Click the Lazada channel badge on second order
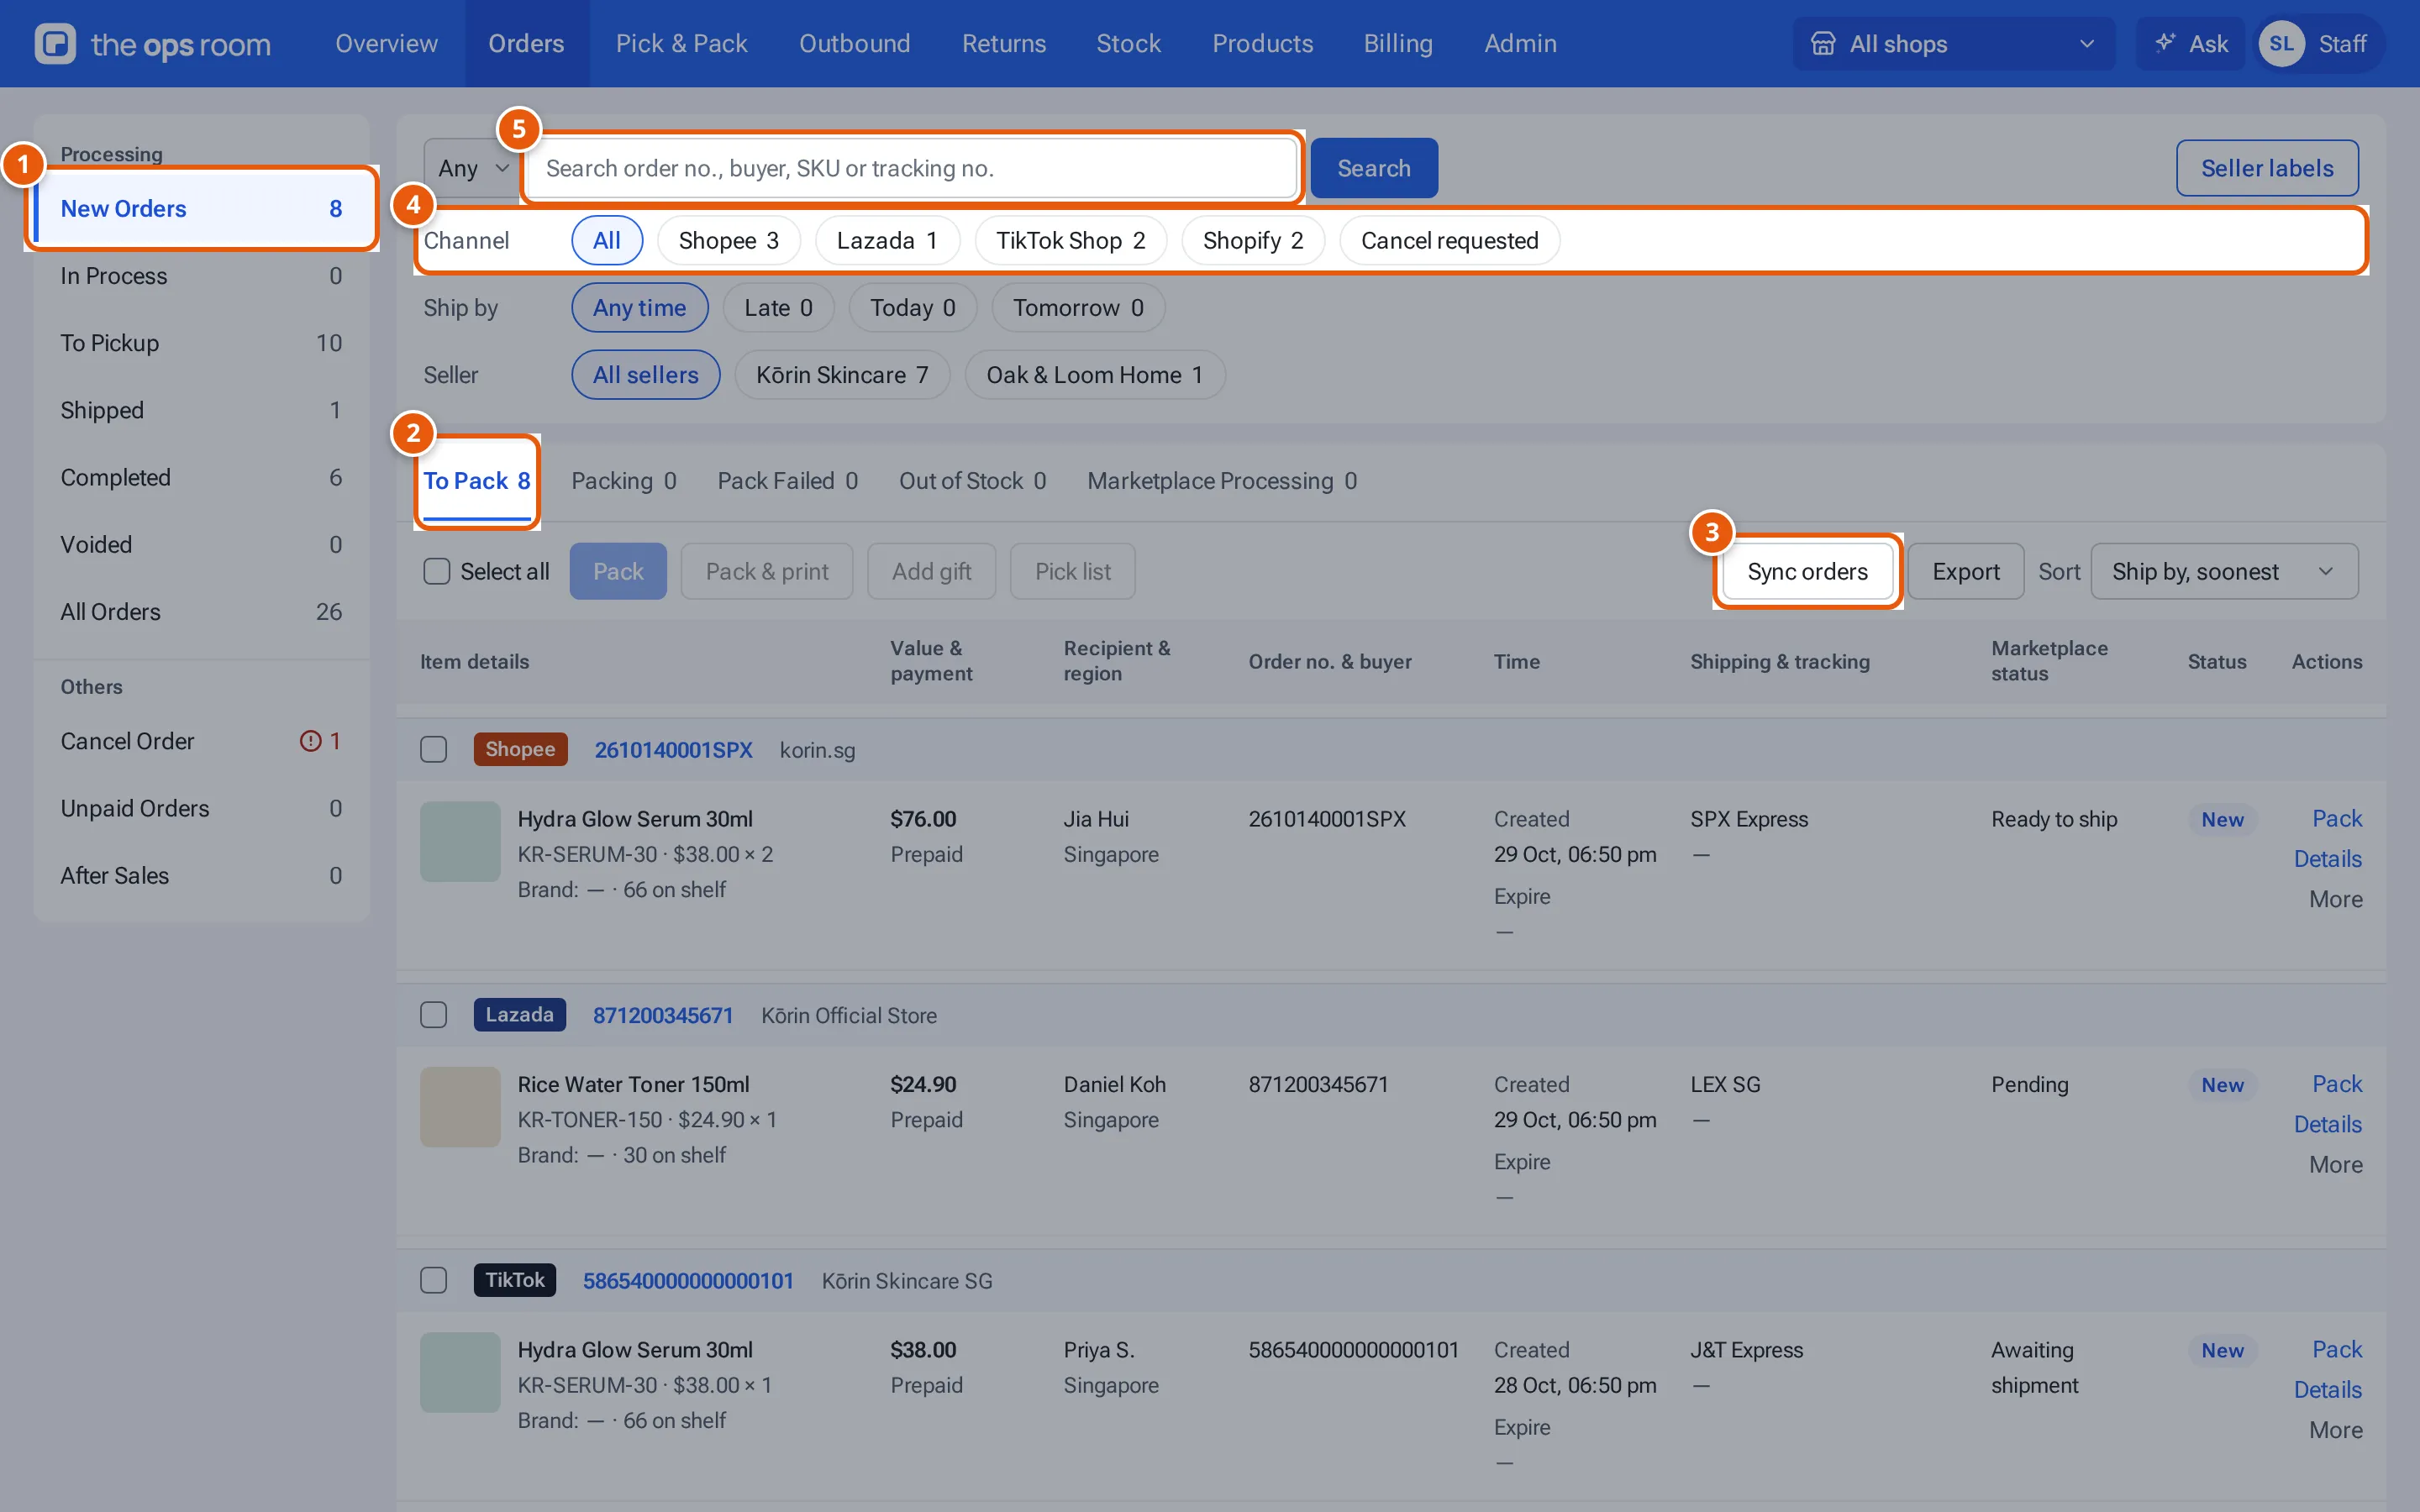 (519, 1014)
